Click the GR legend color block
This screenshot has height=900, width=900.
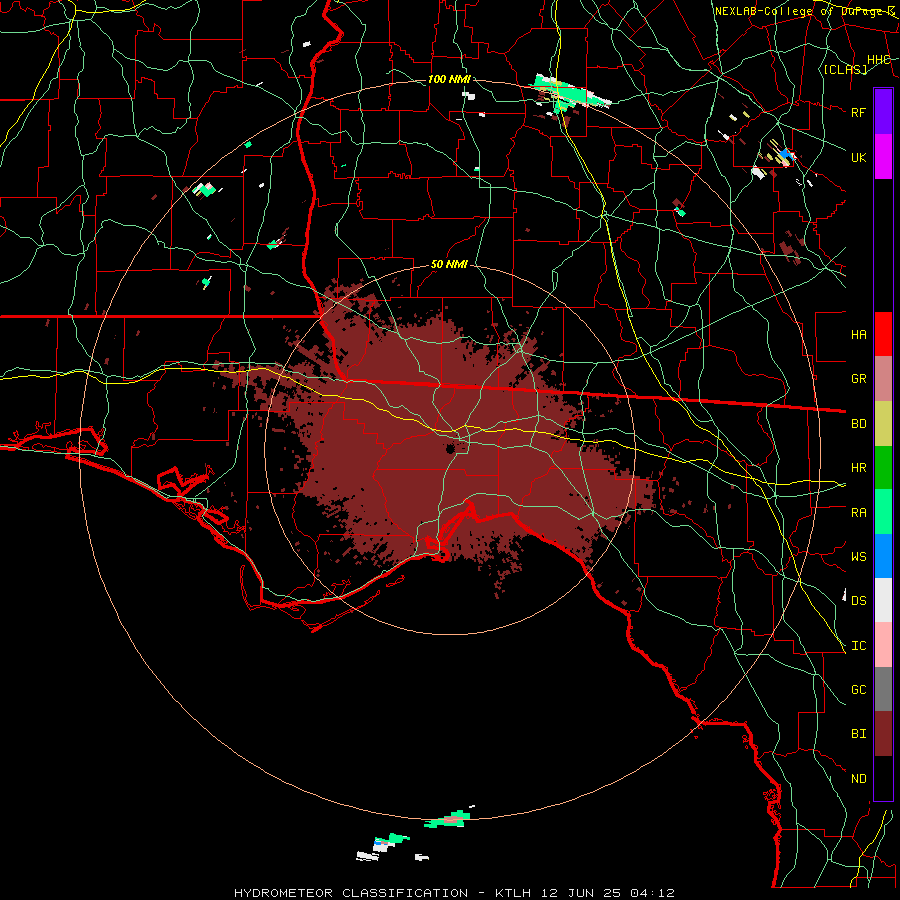[x=883, y=379]
